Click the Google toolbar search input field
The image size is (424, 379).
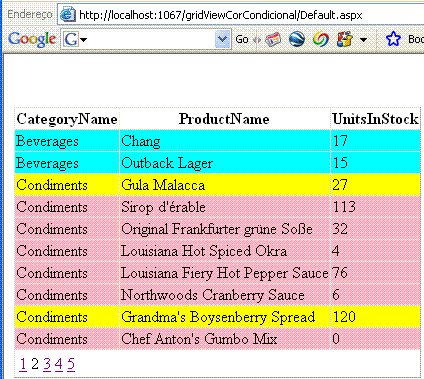click(147, 40)
